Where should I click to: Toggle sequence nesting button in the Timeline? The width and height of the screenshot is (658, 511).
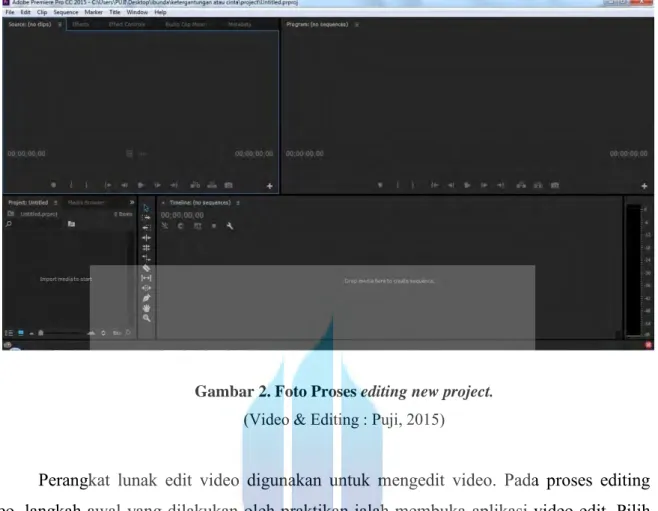coord(164,226)
